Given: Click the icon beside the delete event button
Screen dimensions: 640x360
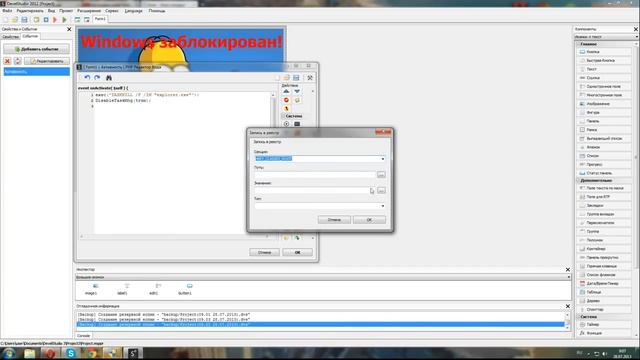Looking at the screenshot, I should [18, 61].
